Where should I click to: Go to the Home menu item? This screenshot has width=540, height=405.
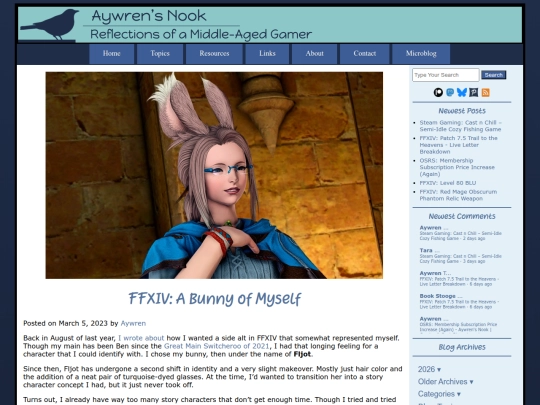point(112,54)
